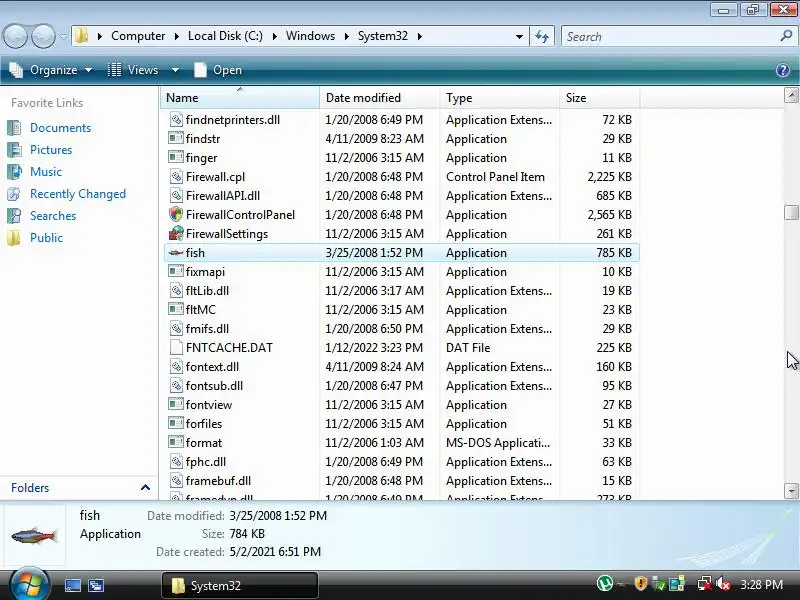Click the Views button
Viewport: 800px width, 600px height.
click(134, 70)
